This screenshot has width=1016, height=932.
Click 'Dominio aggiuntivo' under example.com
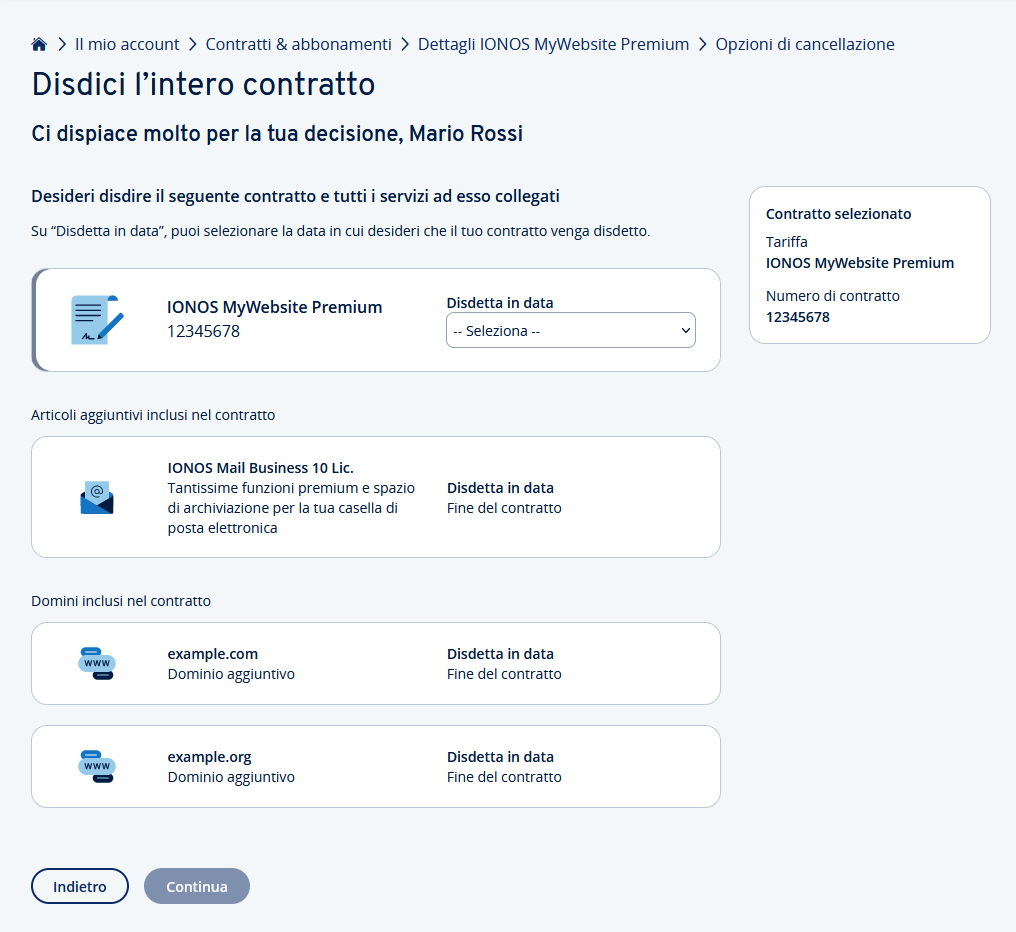pos(231,674)
